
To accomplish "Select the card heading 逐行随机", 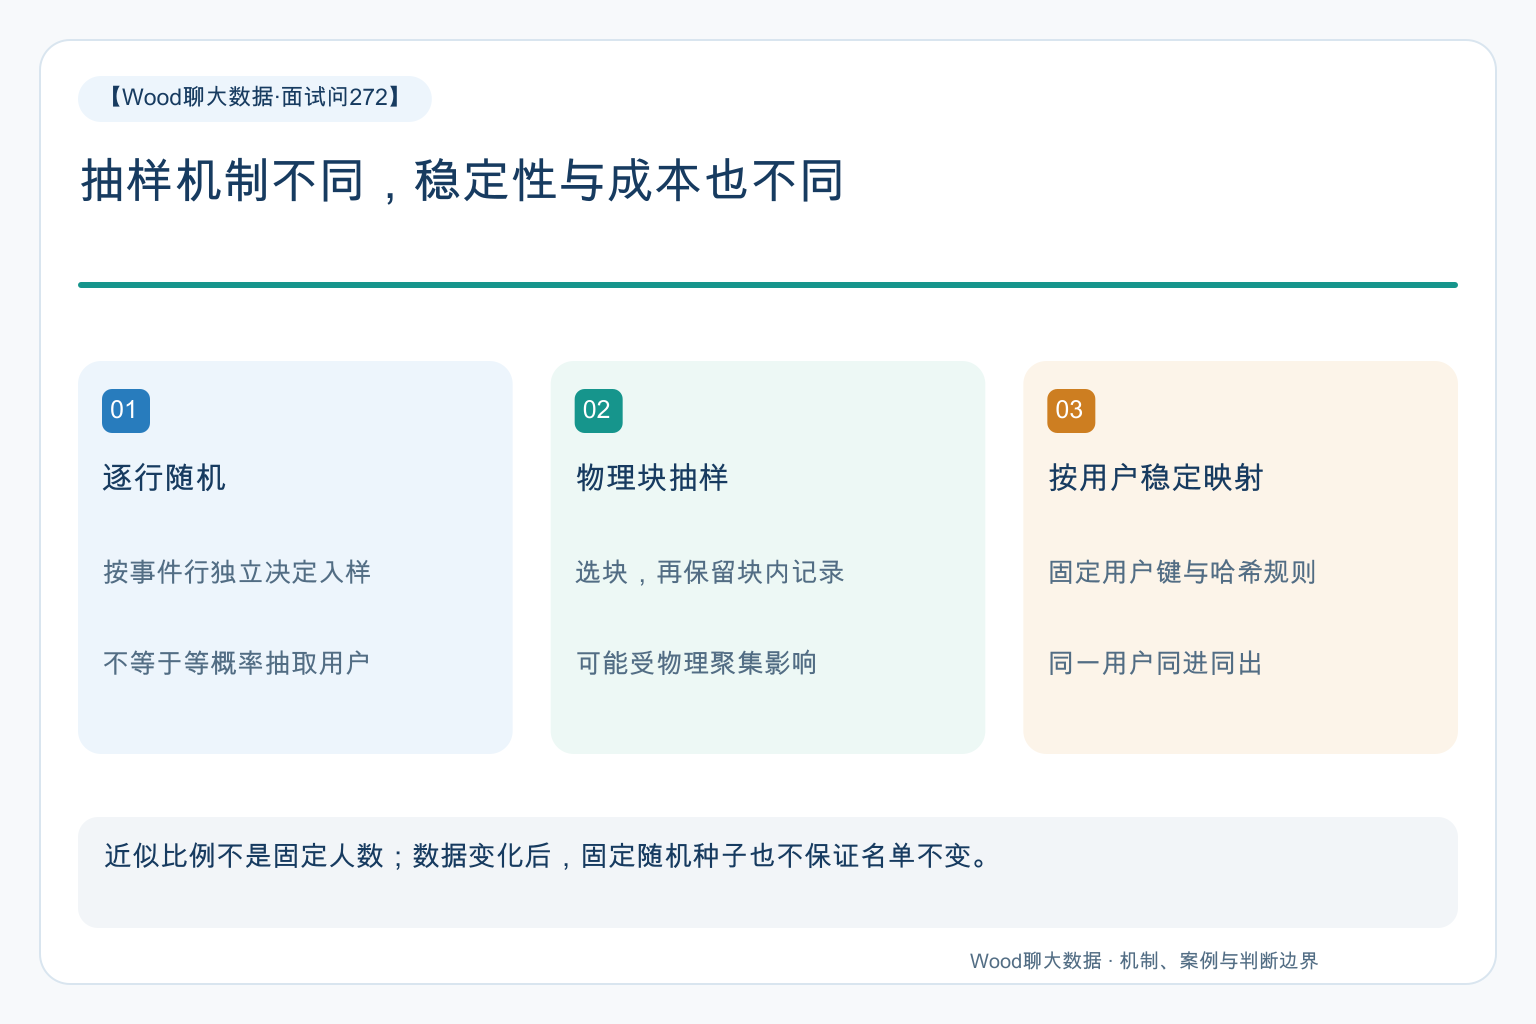I will [x=164, y=478].
